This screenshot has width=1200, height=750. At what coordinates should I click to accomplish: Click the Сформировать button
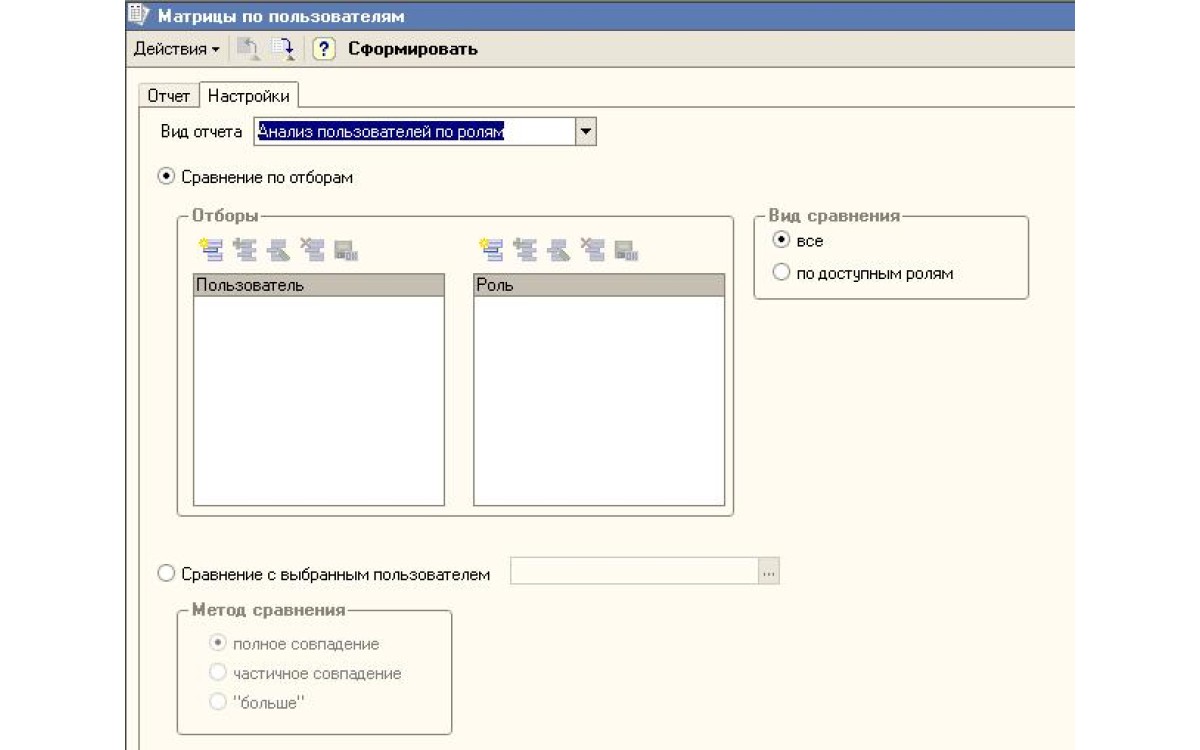[x=412, y=49]
